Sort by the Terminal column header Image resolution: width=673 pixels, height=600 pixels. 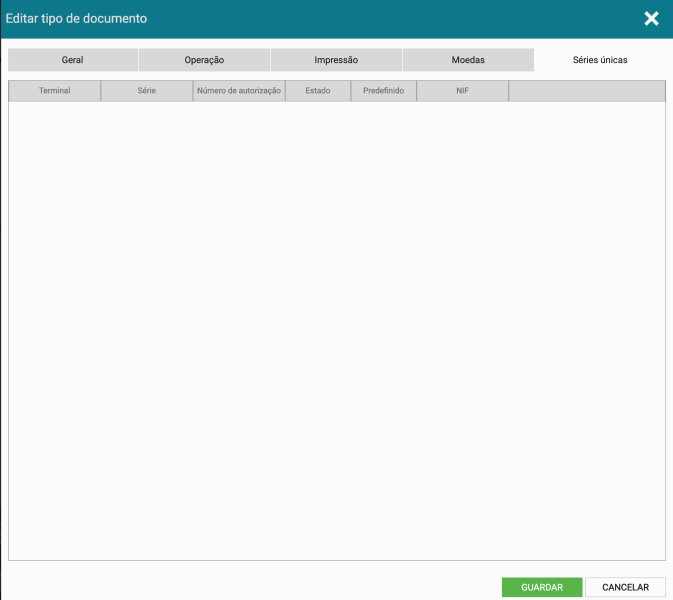pyautogui.click(x=54, y=91)
